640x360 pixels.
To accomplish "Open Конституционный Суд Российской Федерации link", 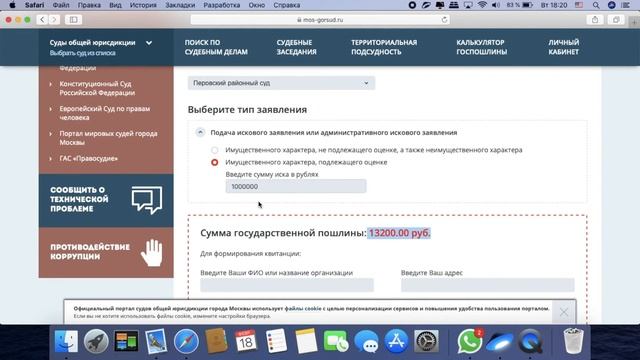I will pos(97,88).
